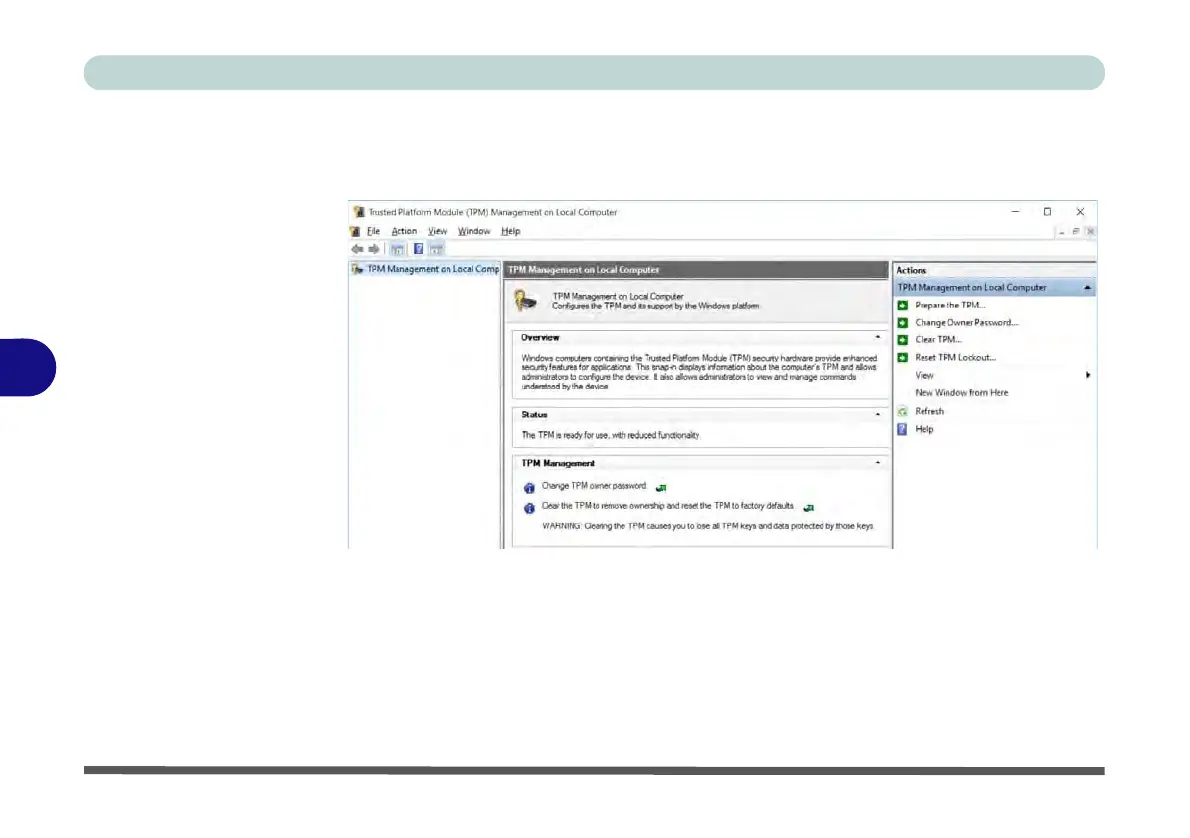Click the Refresh icon in Actions pane
This screenshot has width=1190, height=838.
[902, 411]
